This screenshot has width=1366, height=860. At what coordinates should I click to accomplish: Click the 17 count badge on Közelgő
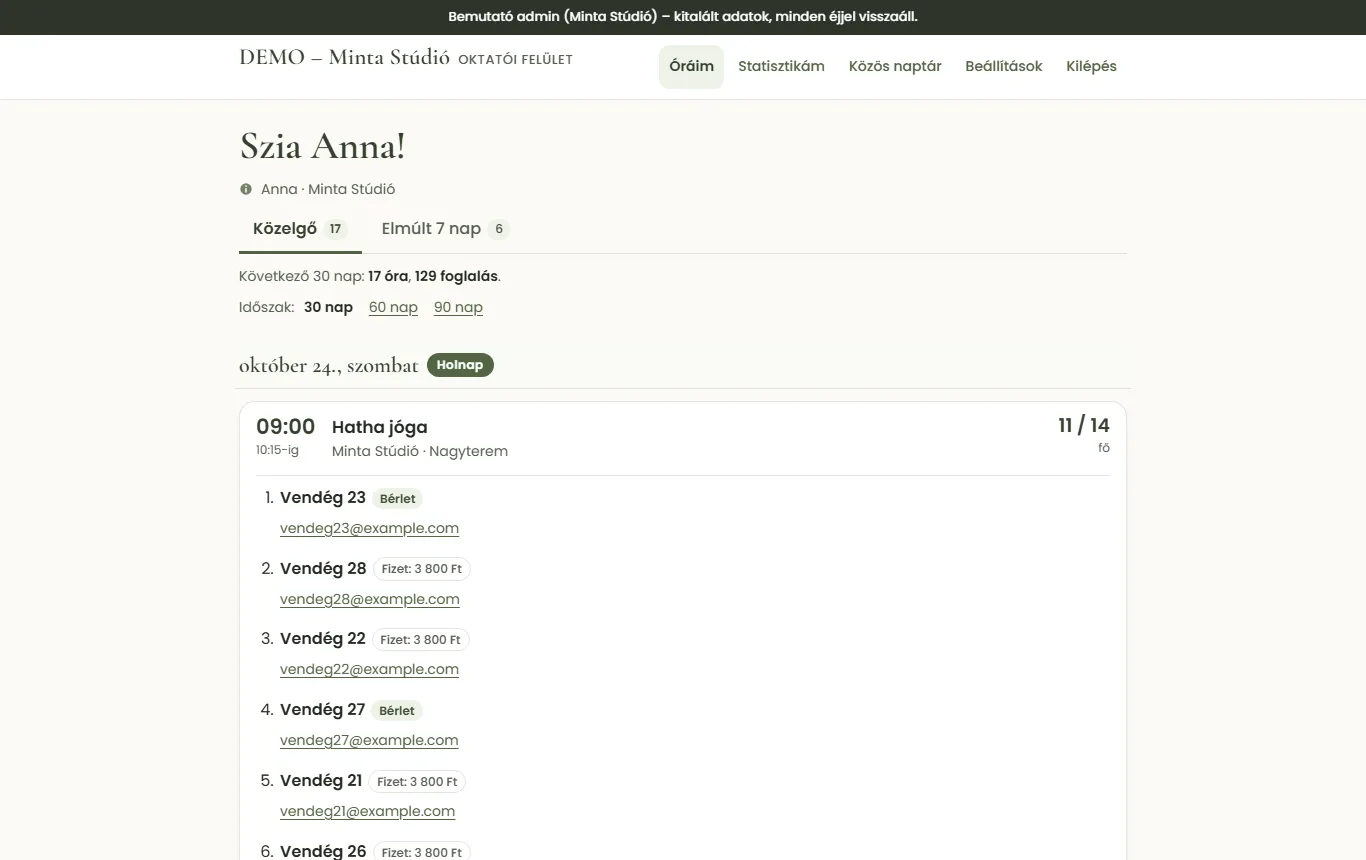(336, 229)
